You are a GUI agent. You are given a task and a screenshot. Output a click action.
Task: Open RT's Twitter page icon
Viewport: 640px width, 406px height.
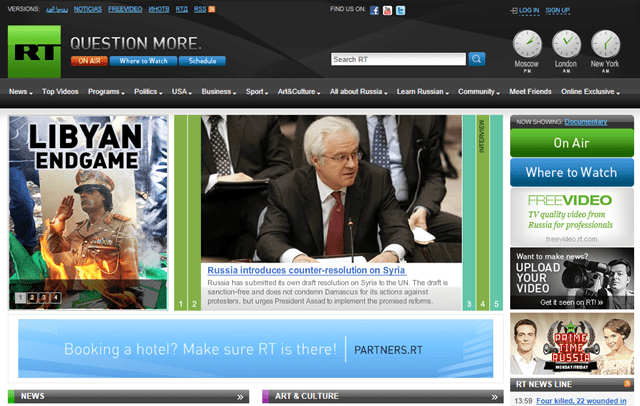tap(401, 11)
